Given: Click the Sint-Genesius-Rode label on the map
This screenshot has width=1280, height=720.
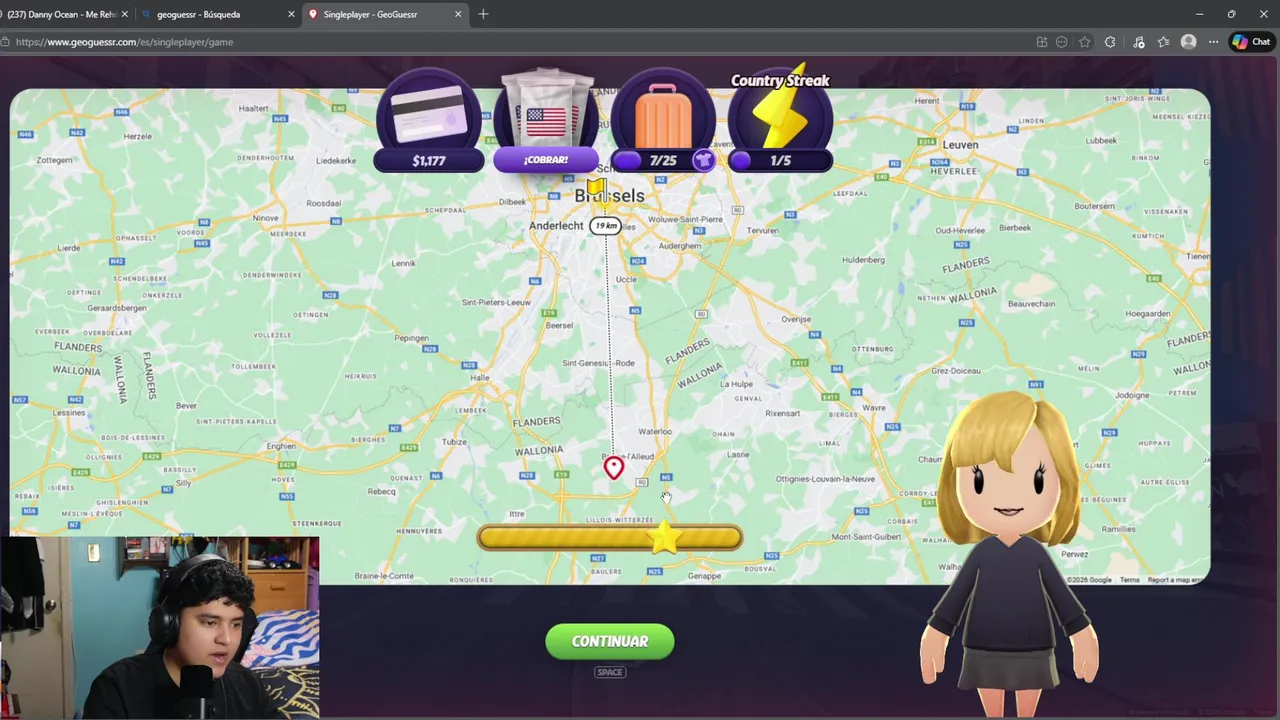Looking at the screenshot, I should [598, 363].
